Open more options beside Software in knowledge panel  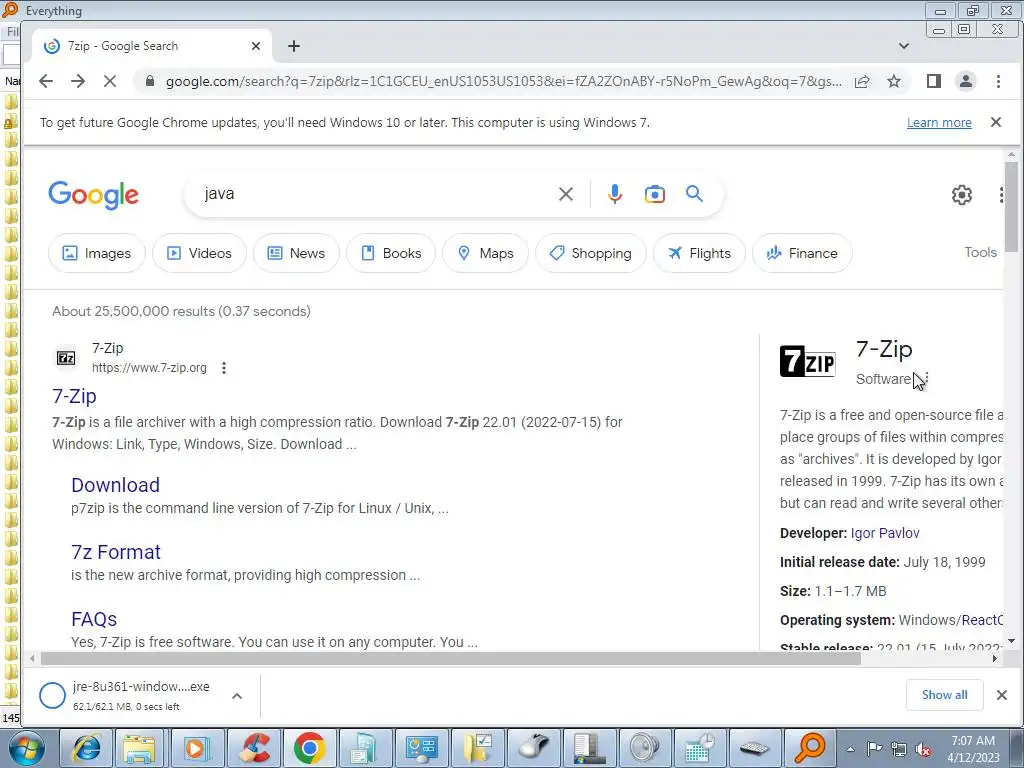[927, 379]
